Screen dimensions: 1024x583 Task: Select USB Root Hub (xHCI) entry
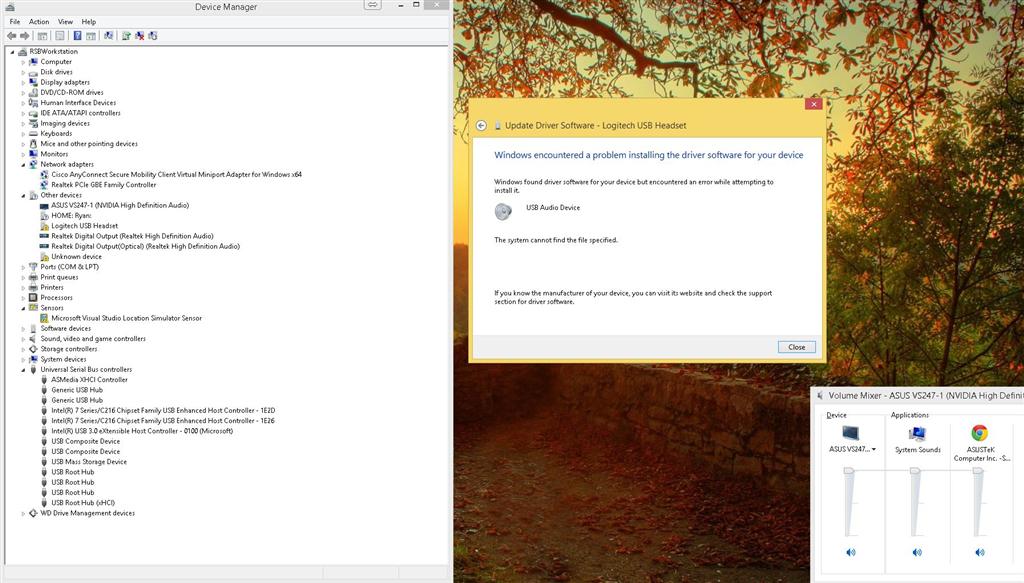(83, 503)
